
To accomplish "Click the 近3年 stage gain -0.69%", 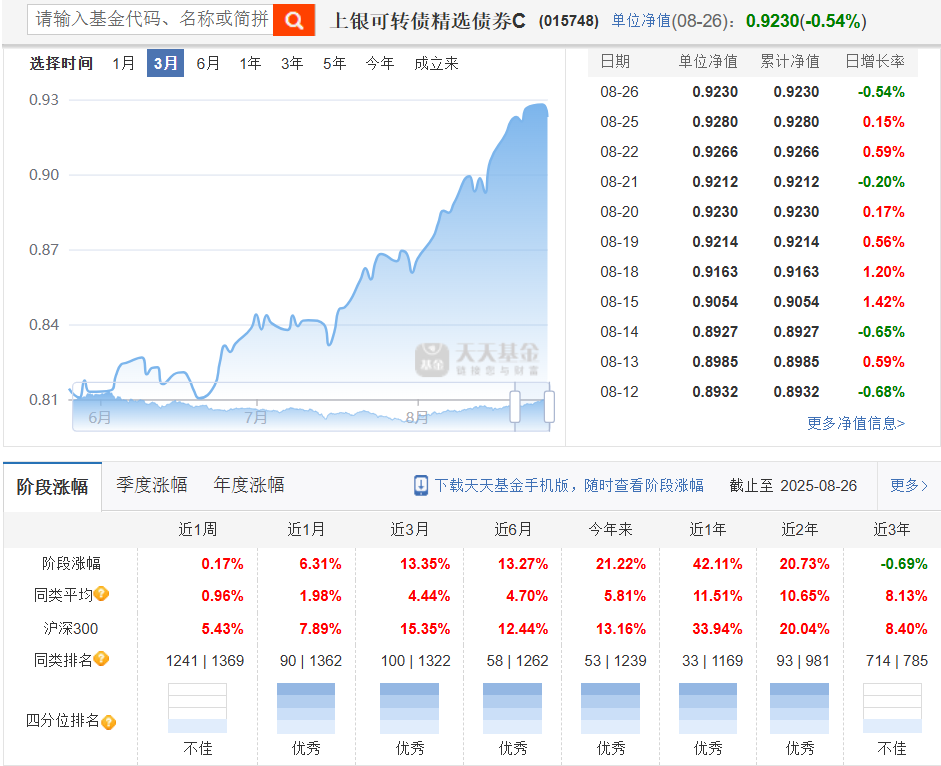I will [904, 564].
